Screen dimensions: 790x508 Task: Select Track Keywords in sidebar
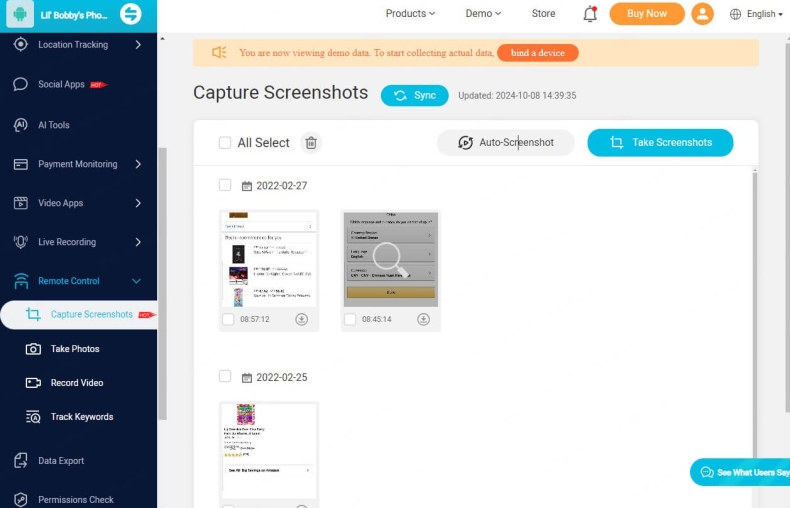[81, 417]
